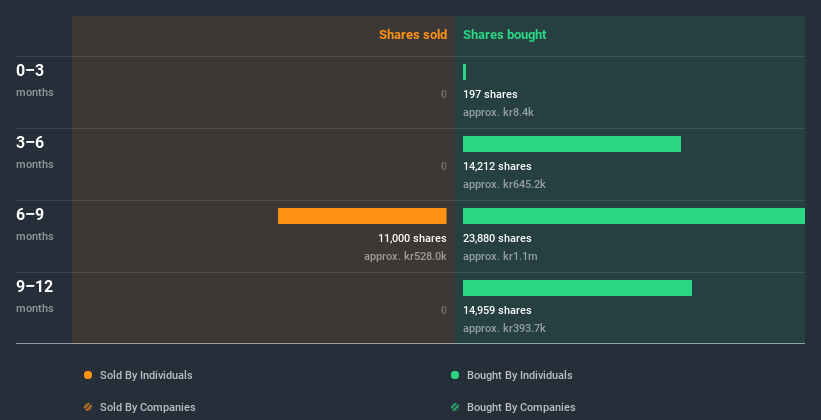Click the approx. kr8.4k value
This screenshot has width=821, height=420.
tap(498, 112)
